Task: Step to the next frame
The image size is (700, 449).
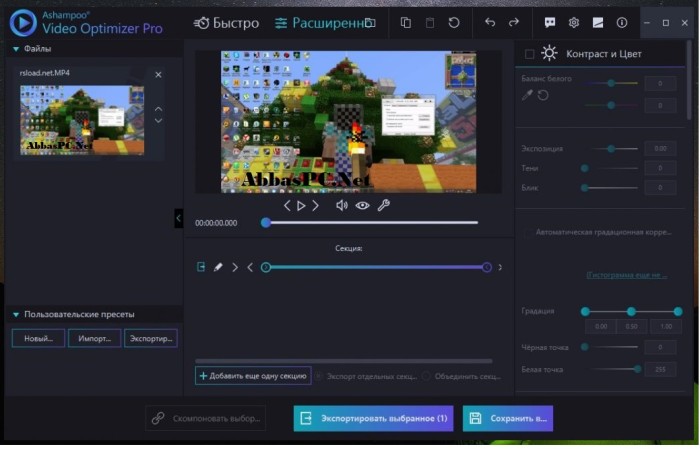Action: (x=316, y=205)
